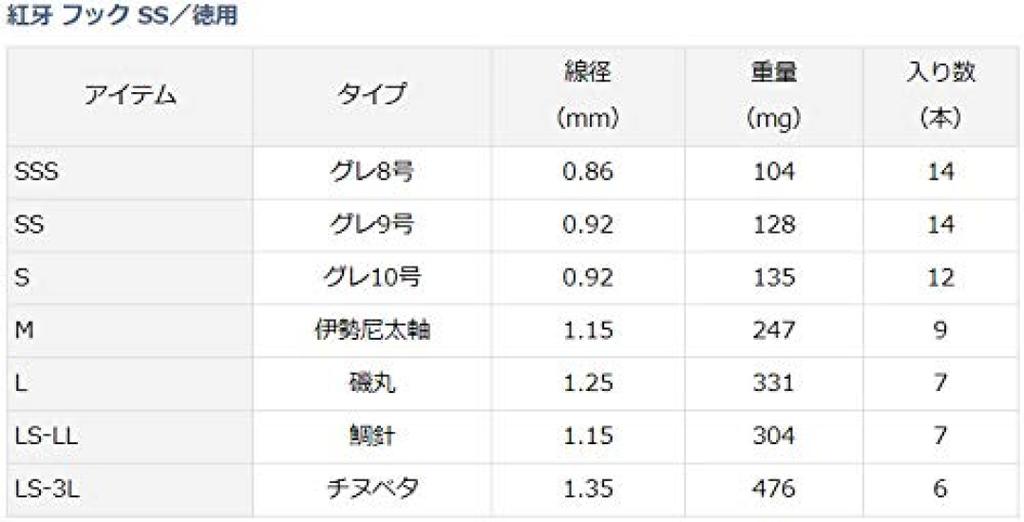1024x522 pixels.
Task: Select the 磯丸 type cell
Action: [x=372, y=383]
